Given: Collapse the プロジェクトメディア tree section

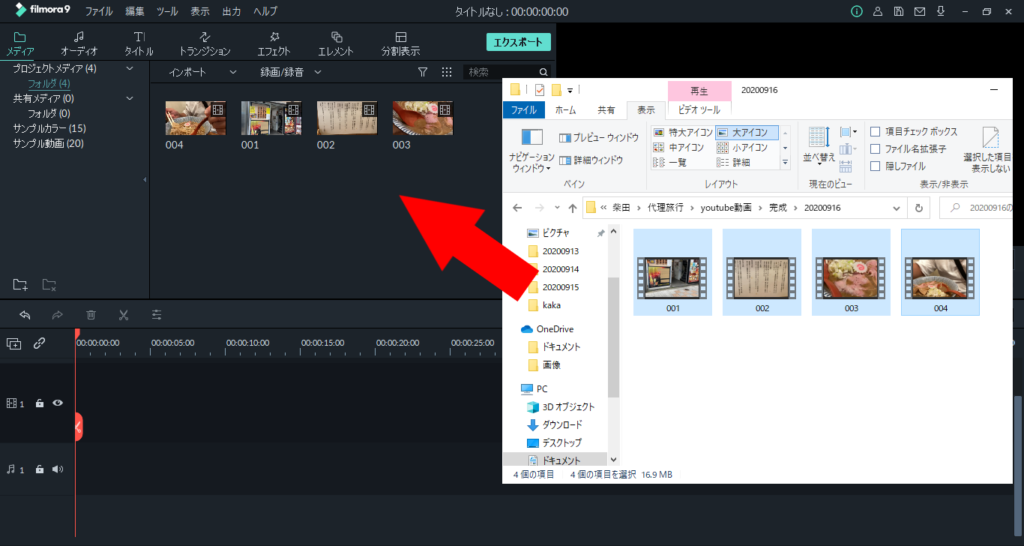Looking at the screenshot, I should pos(129,68).
